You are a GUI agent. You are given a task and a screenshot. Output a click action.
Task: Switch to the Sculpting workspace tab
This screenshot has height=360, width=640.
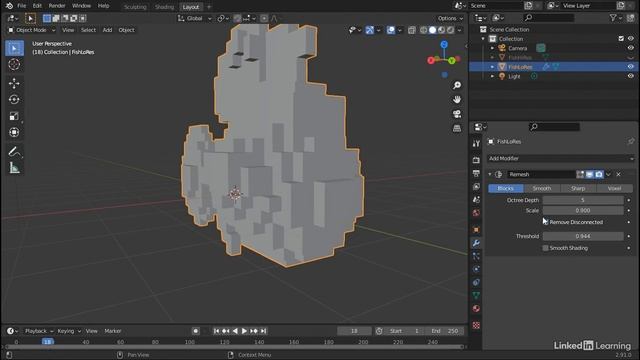[x=135, y=7]
